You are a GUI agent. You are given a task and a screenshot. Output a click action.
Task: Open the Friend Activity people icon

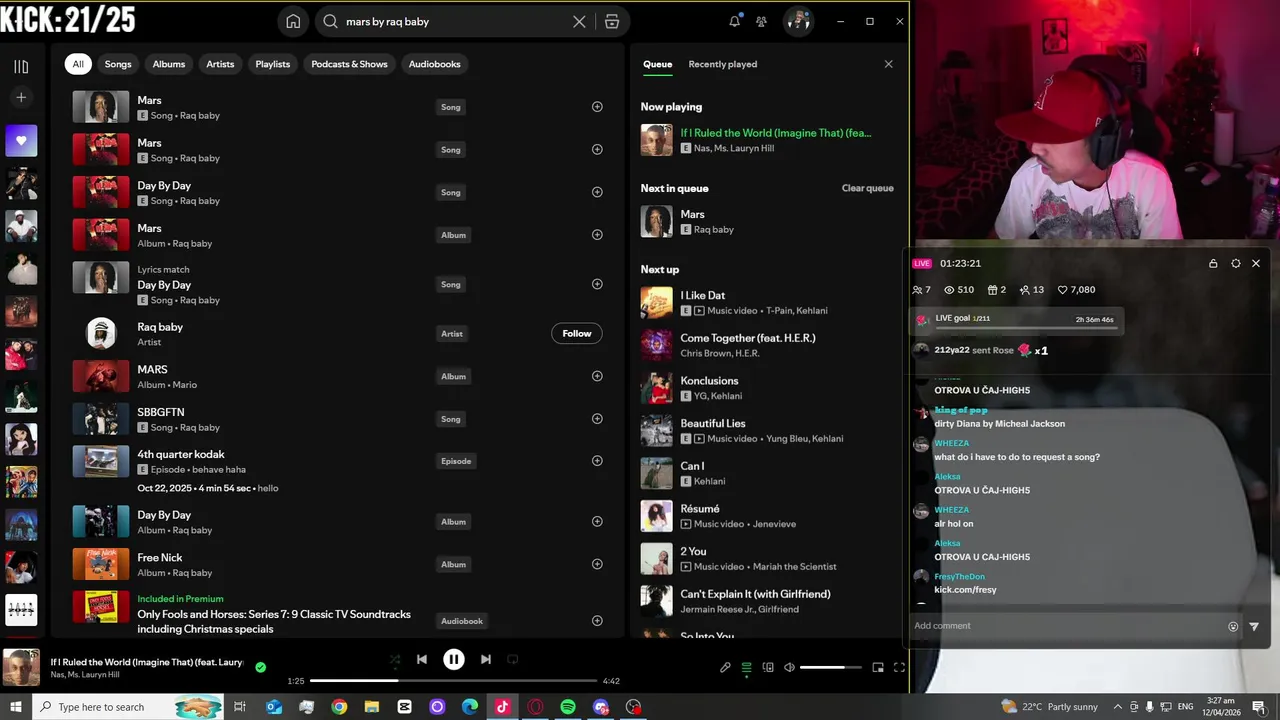click(762, 21)
